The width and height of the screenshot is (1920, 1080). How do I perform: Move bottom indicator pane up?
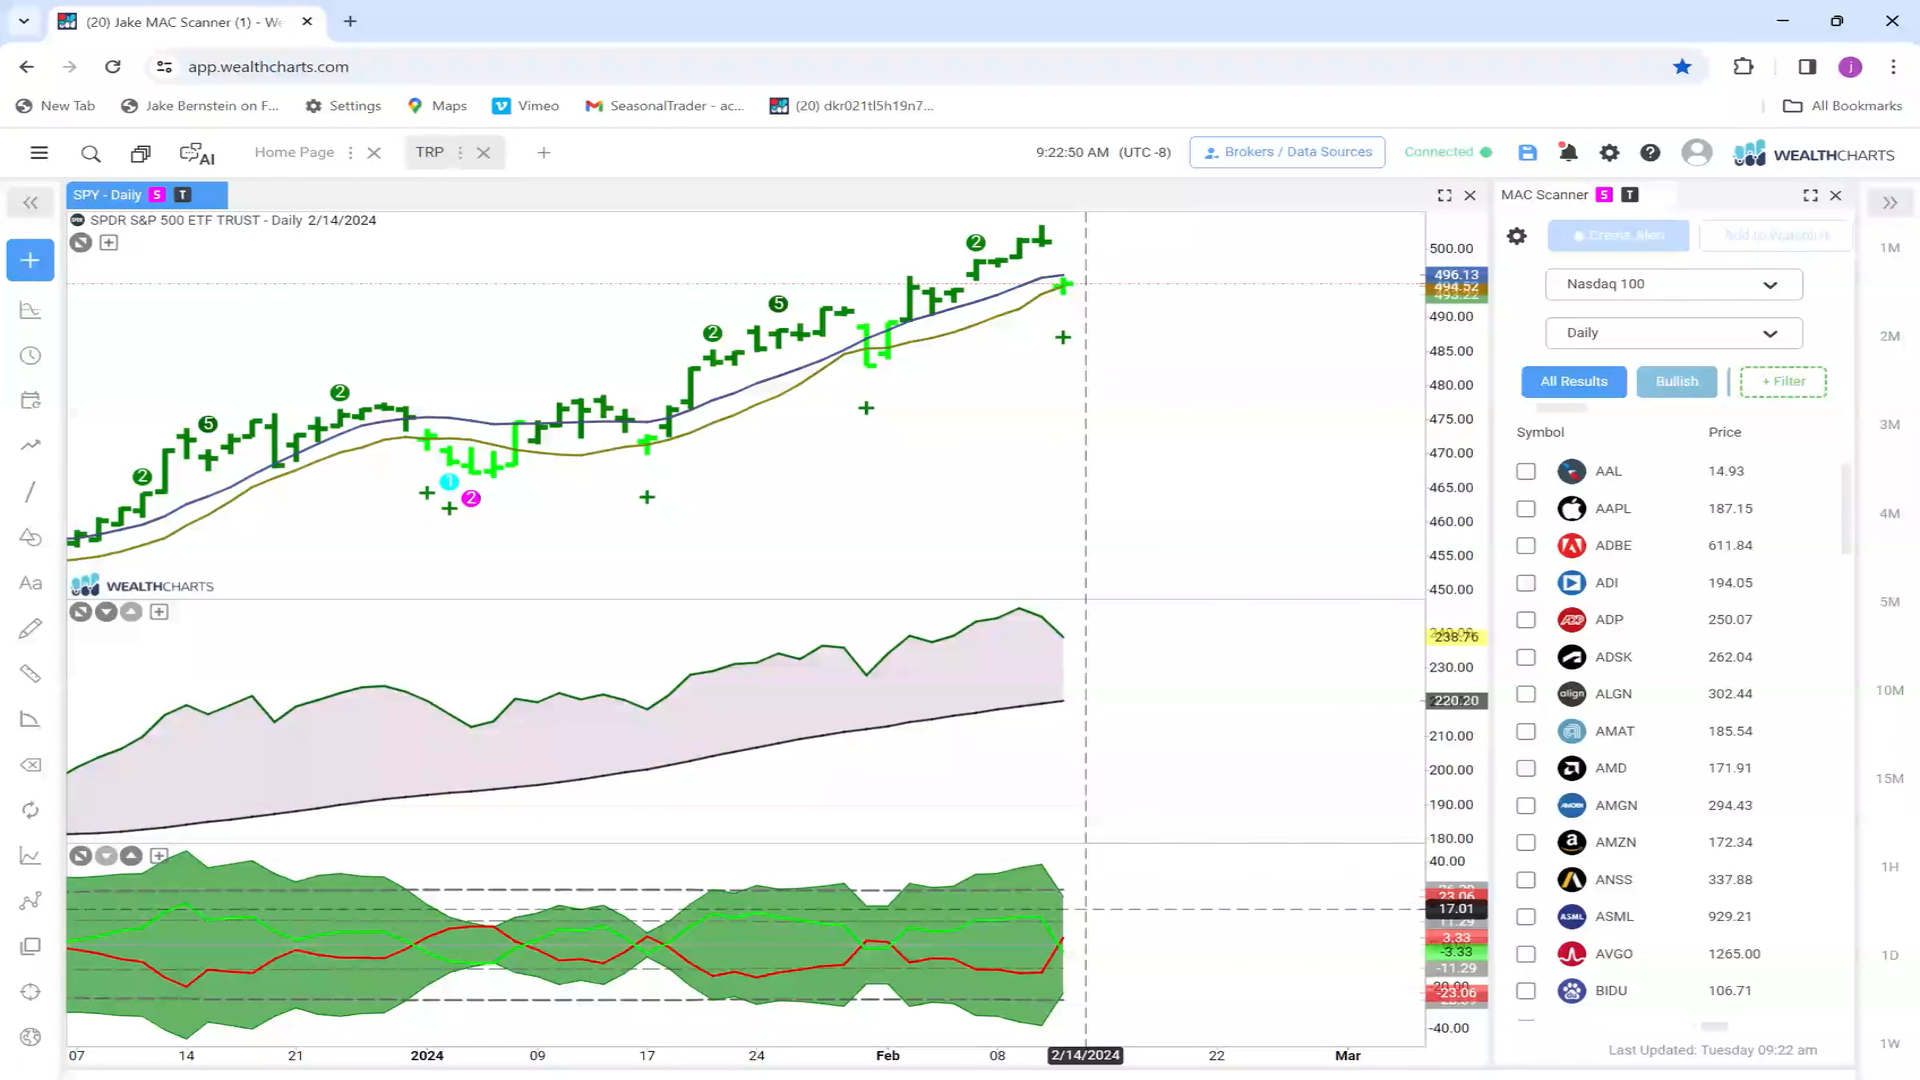(x=131, y=856)
